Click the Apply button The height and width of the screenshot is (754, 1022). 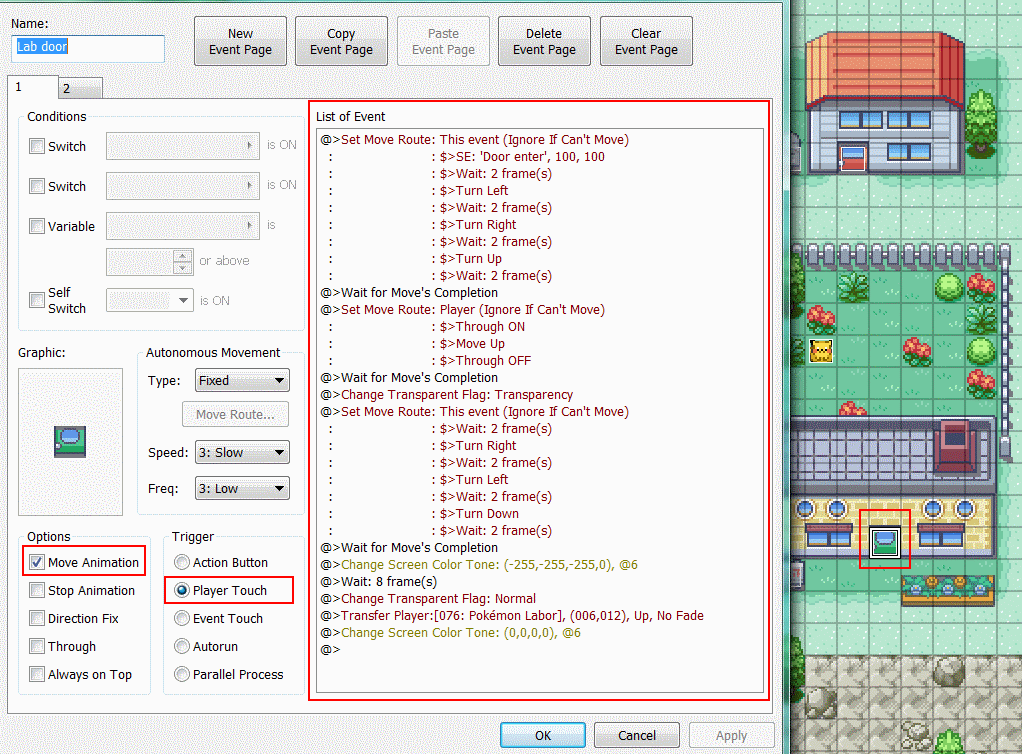[x=731, y=735]
